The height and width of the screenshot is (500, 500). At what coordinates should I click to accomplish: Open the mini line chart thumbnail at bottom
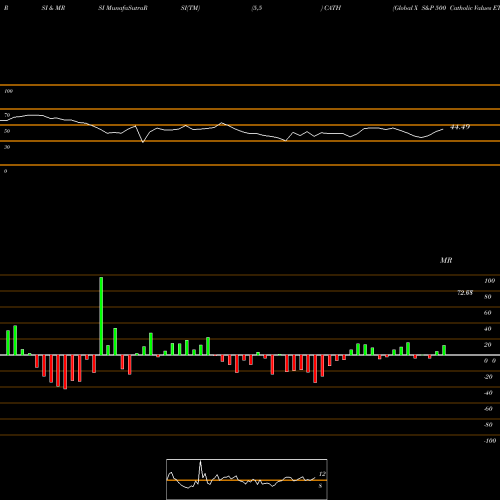[x=247, y=479]
